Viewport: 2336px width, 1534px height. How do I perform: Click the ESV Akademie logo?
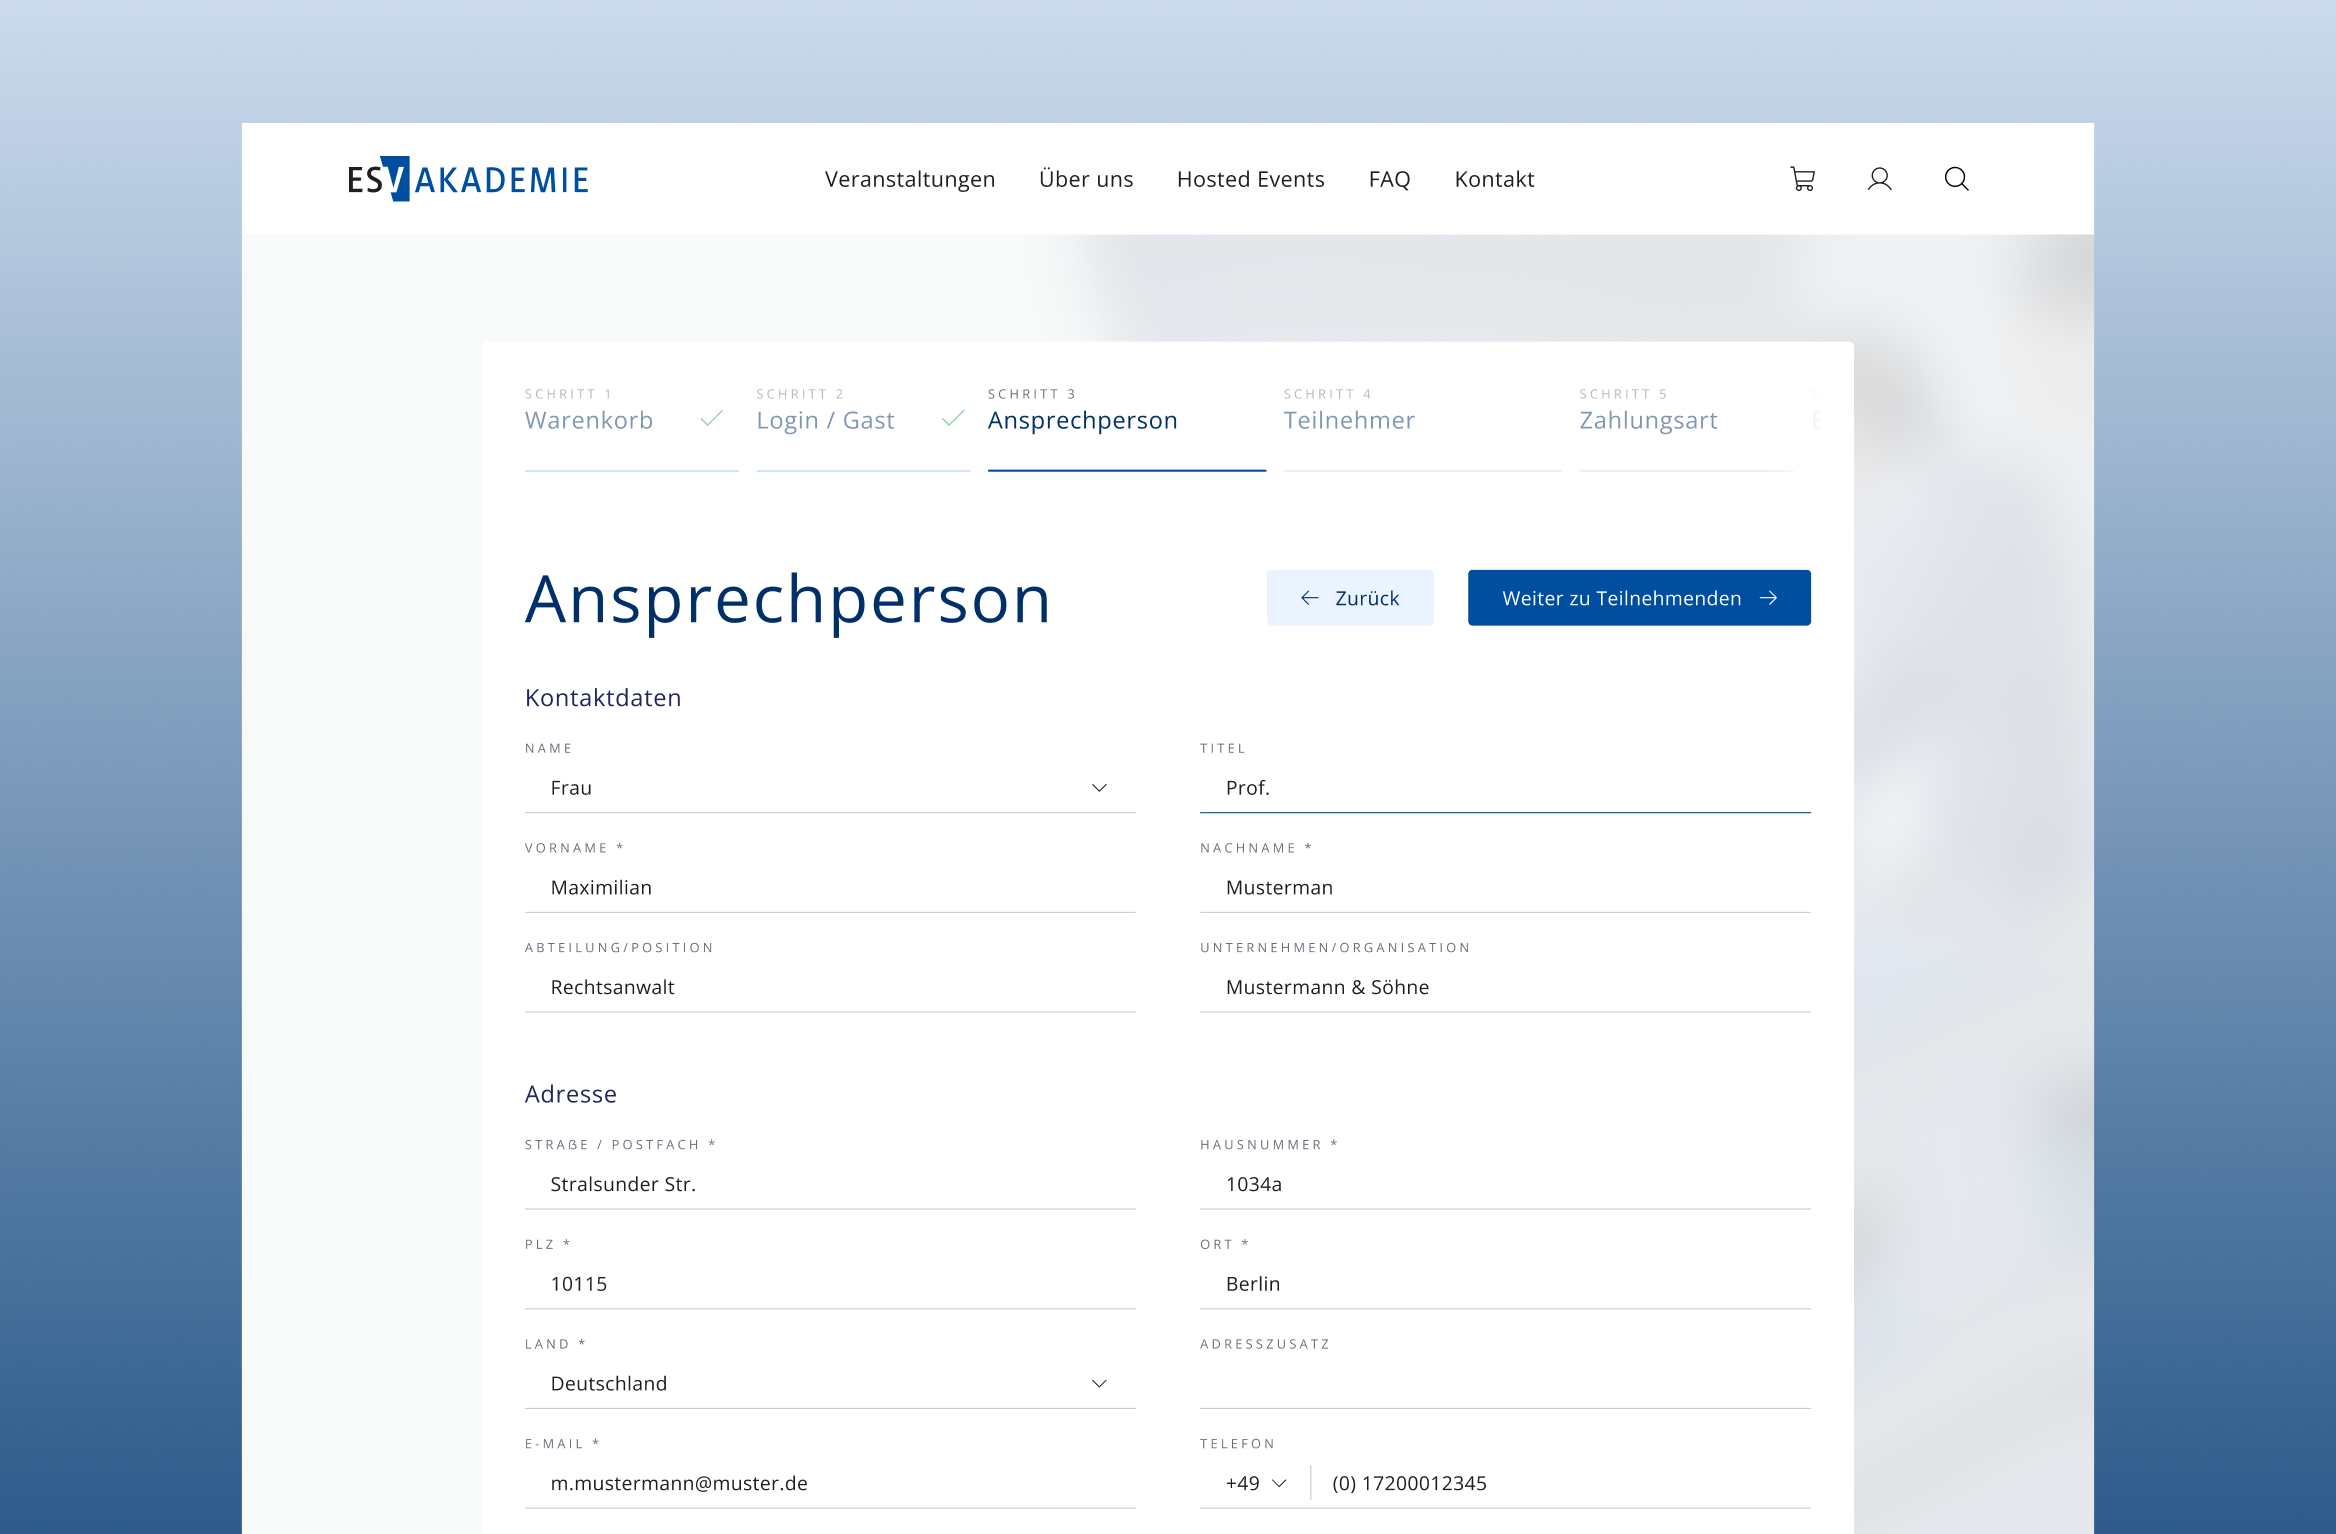tap(467, 179)
